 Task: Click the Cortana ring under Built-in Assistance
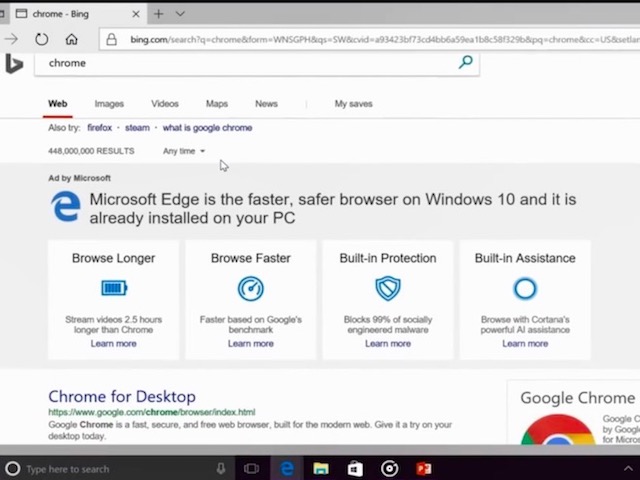click(x=525, y=289)
